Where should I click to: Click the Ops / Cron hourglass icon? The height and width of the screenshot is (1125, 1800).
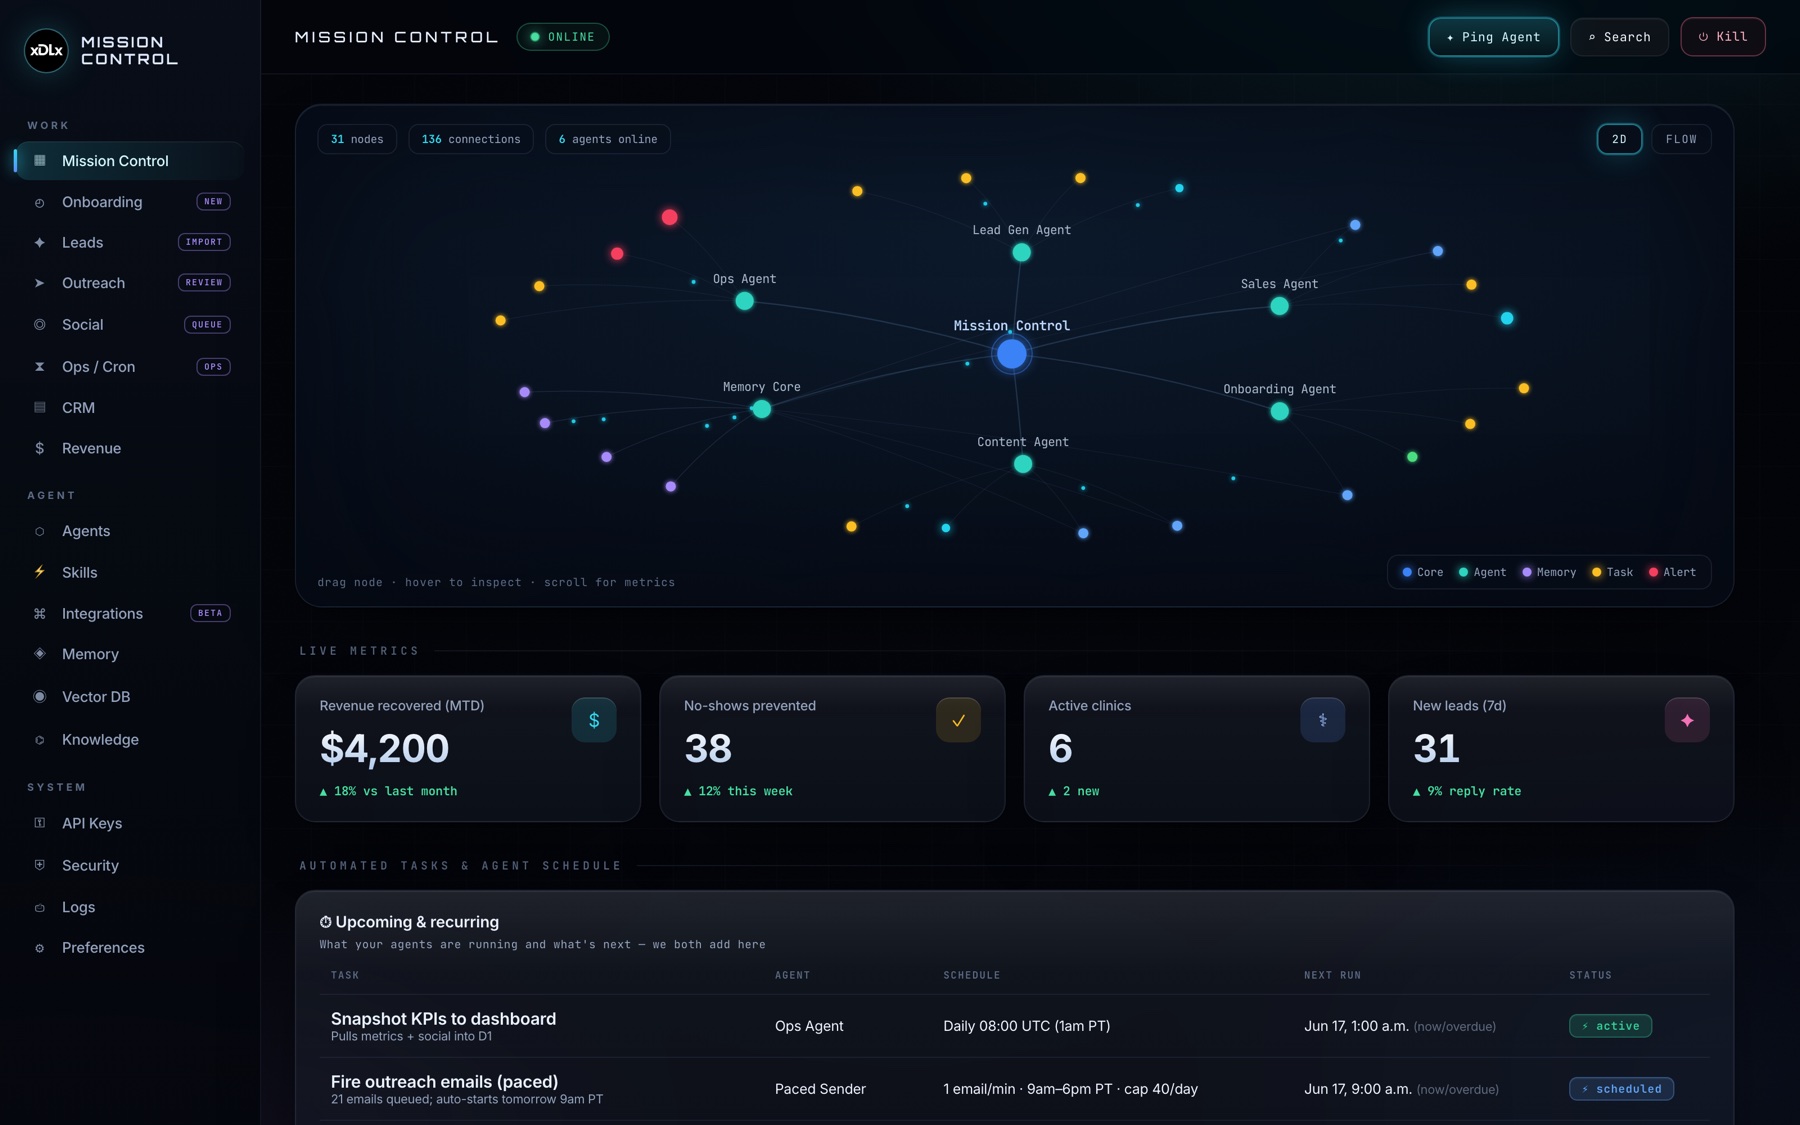tap(40, 367)
